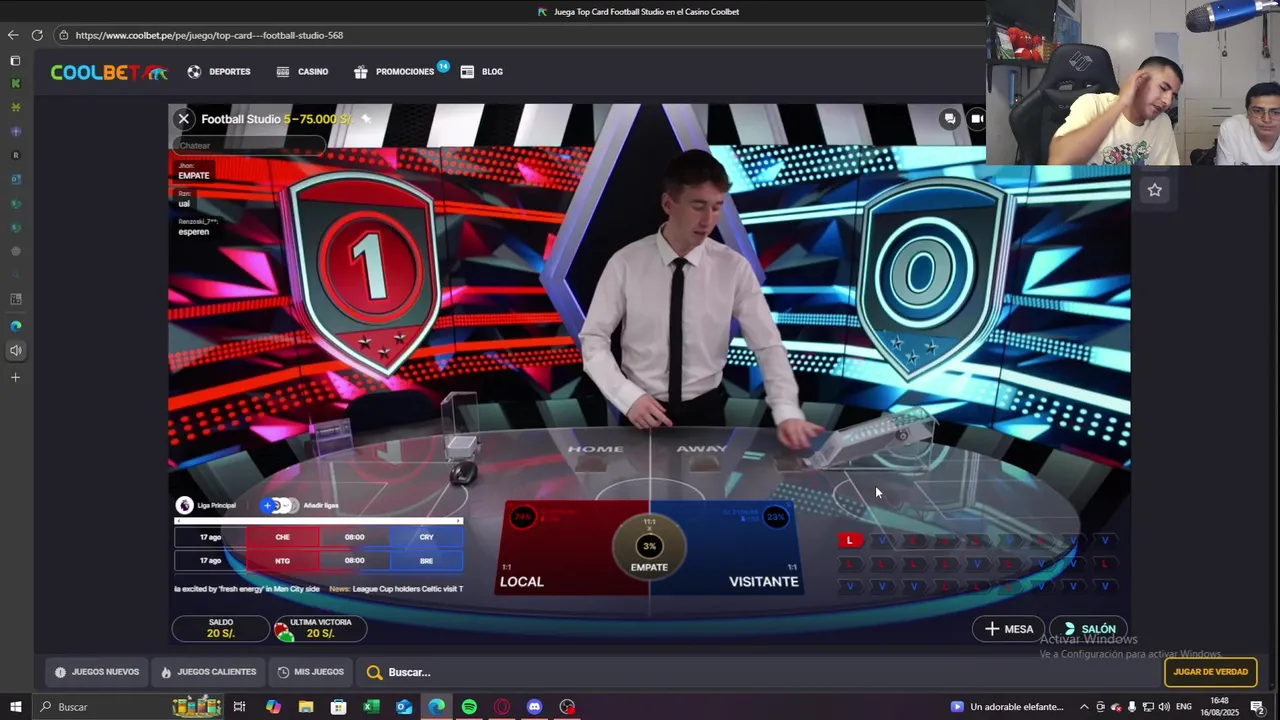This screenshot has height=720, width=1280.
Task: Open the Windows notification center icon
Action: pos(1258,707)
